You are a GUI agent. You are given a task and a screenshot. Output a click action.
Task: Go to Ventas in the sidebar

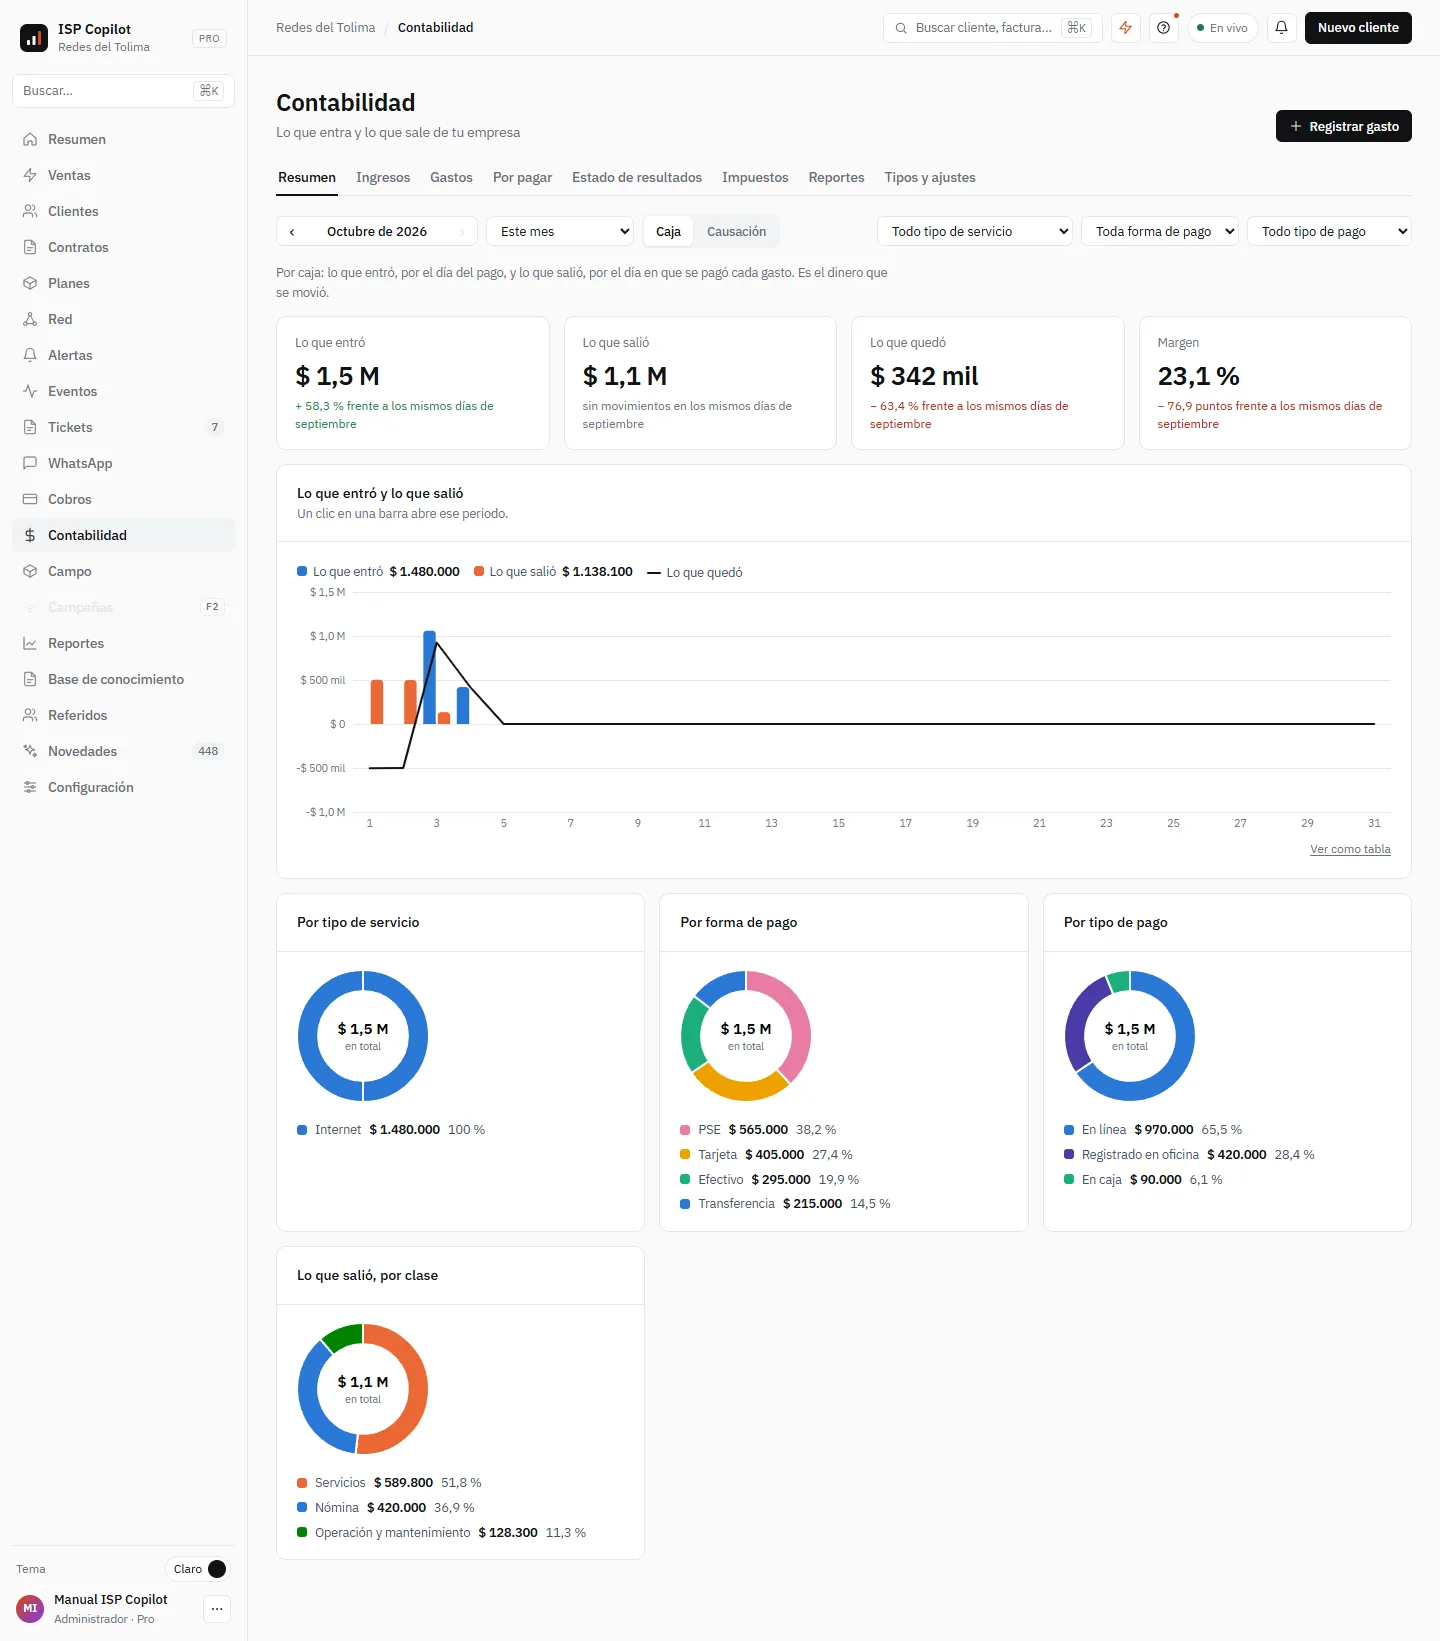tap(124, 175)
